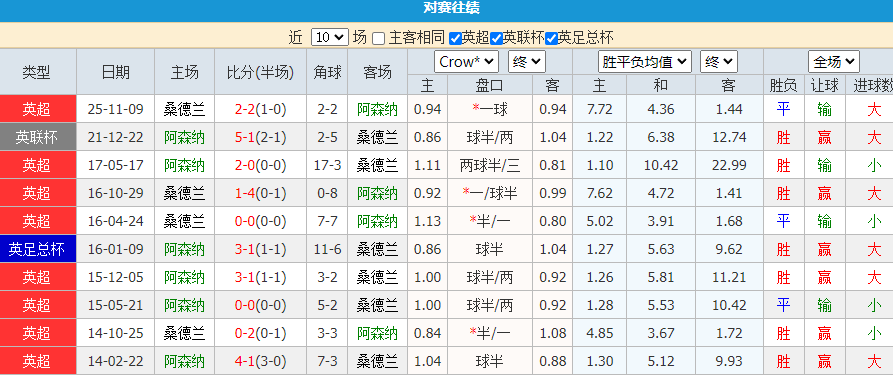Click the 0-2(0-1) score on 14-10-25

pos(260,333)
